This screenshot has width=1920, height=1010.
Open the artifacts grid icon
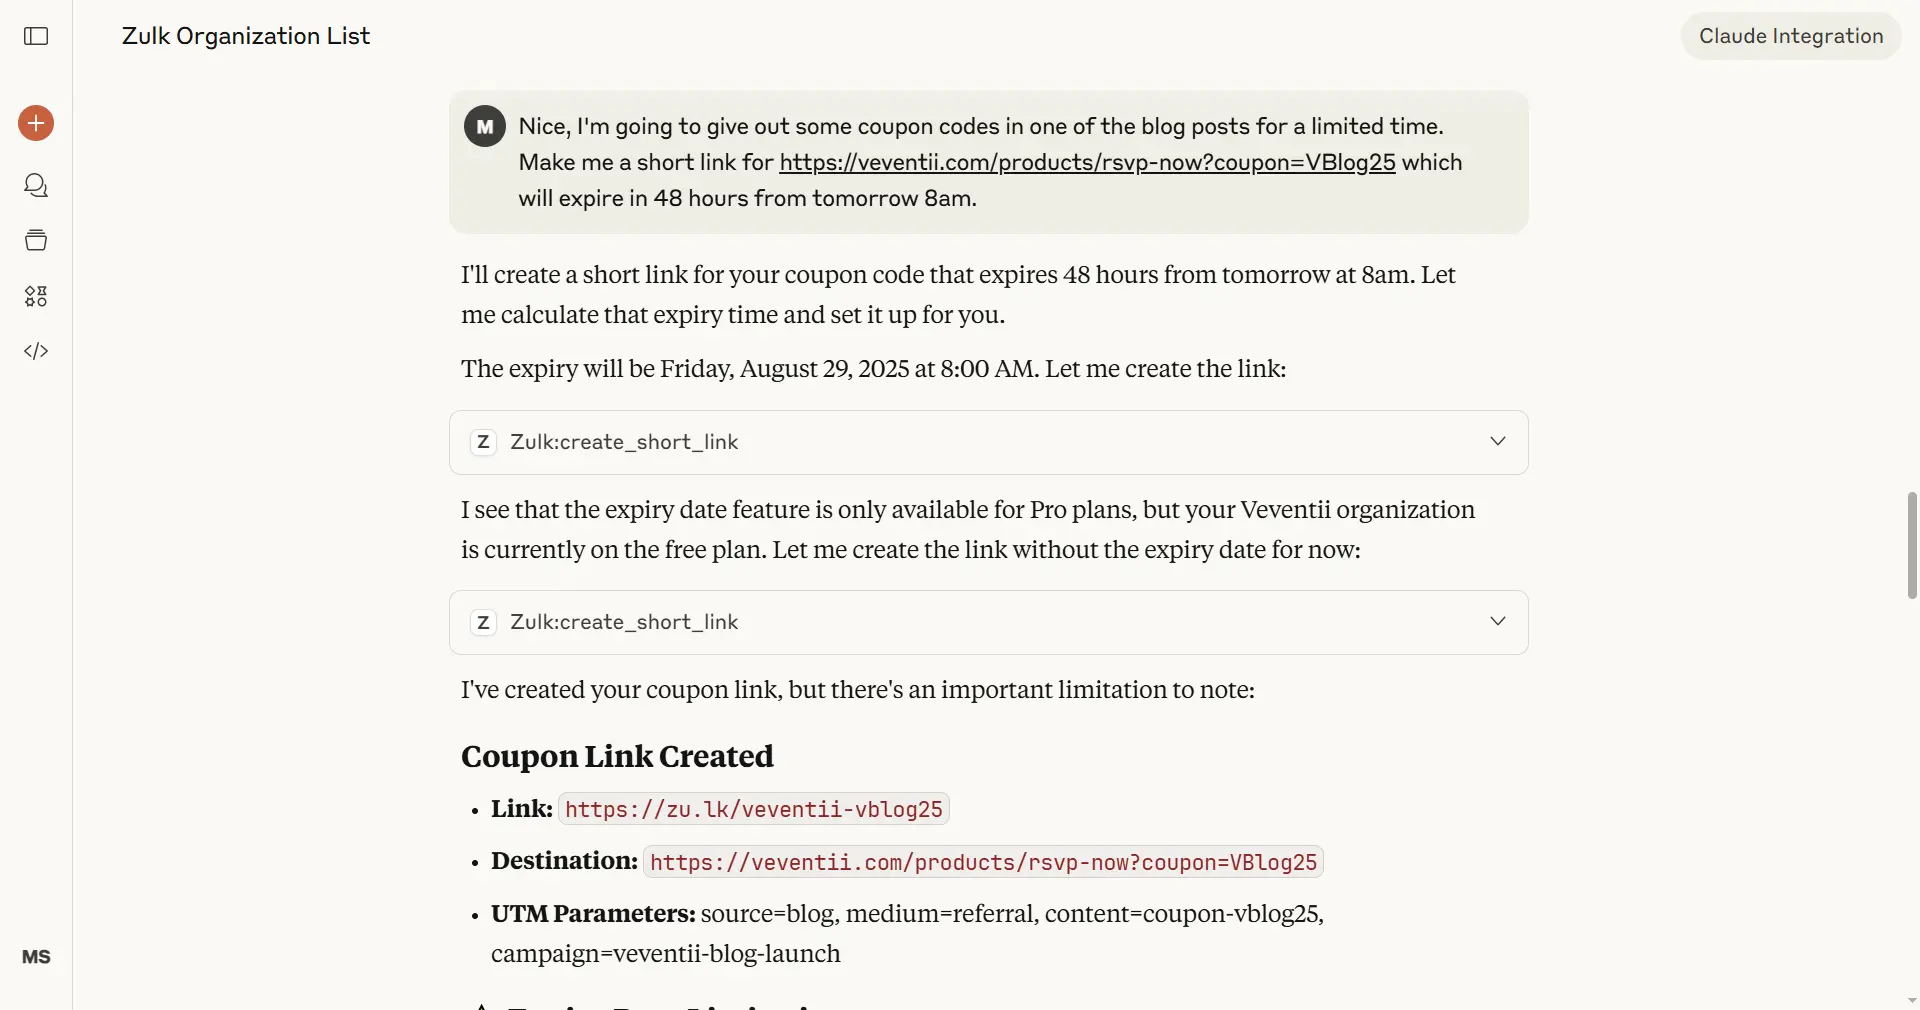click(x=36, y=296)
